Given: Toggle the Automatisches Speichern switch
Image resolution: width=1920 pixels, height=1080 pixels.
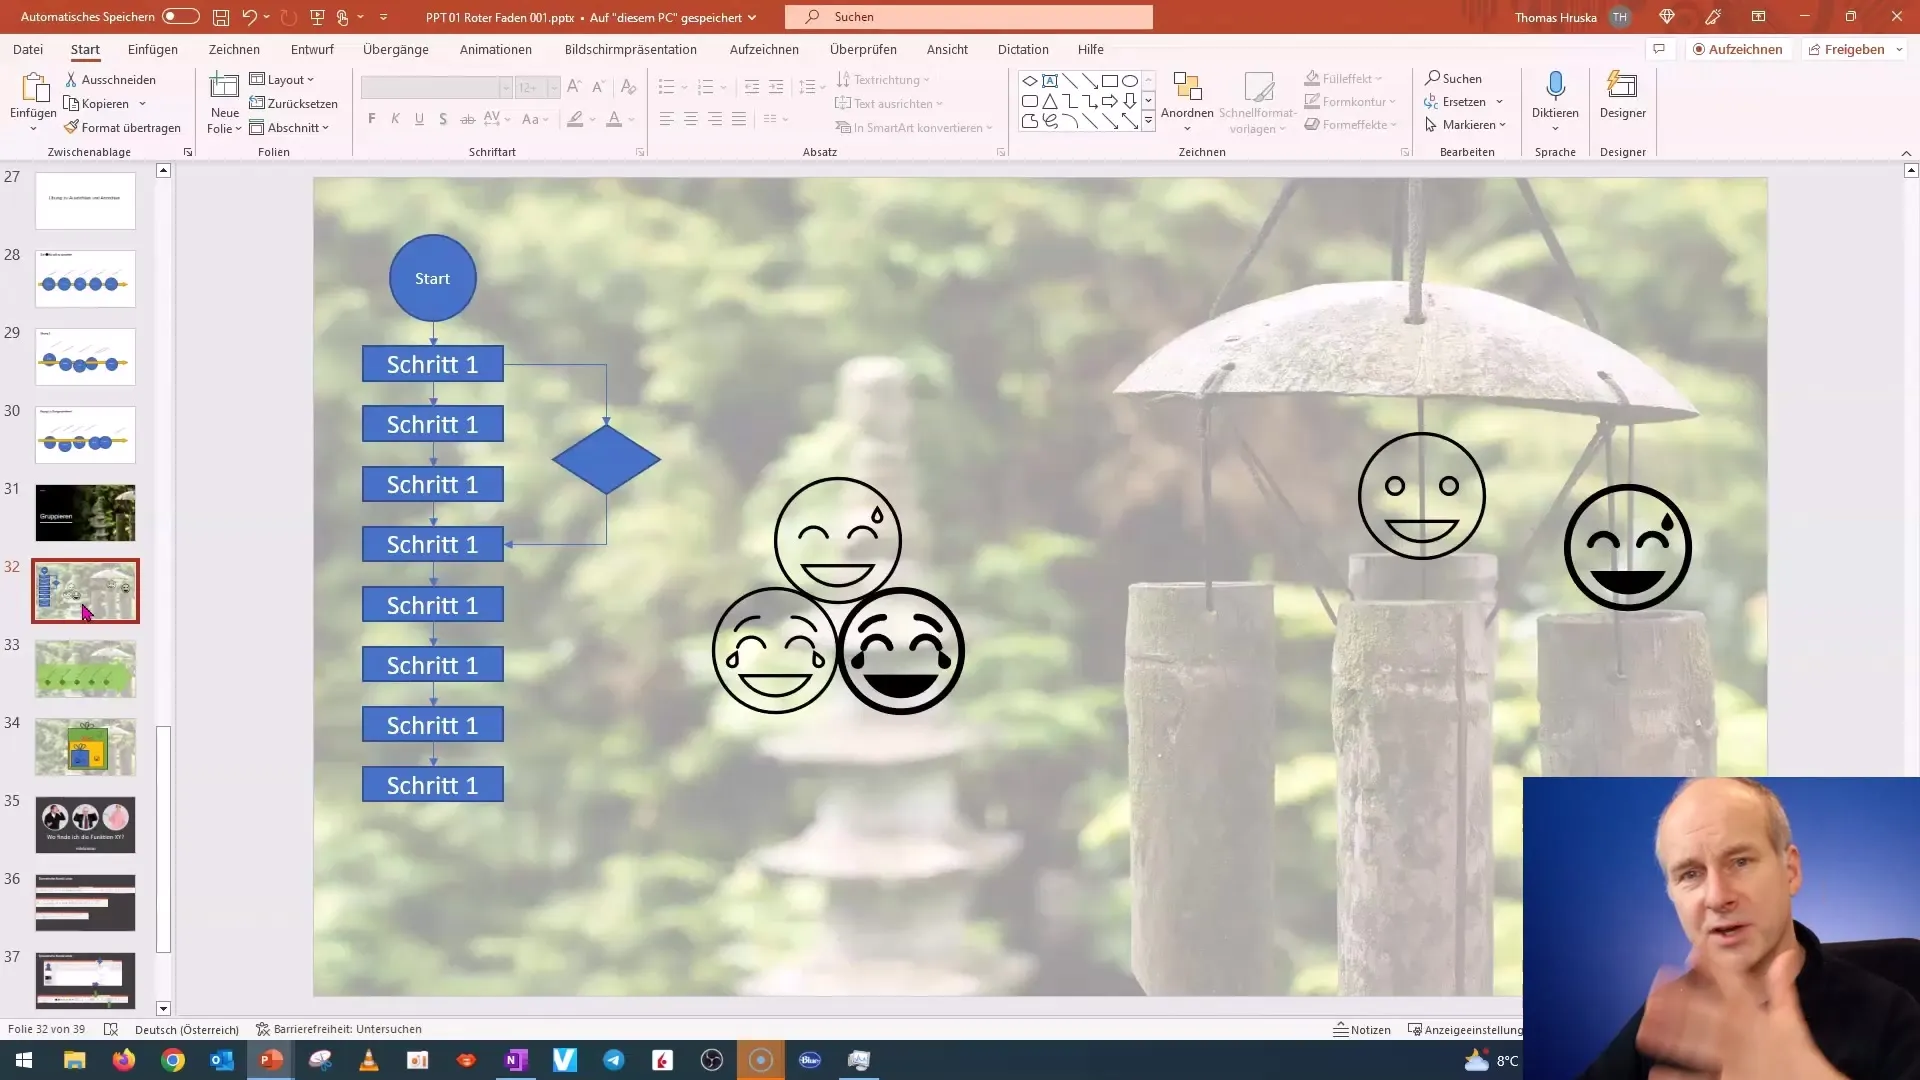Looking at the screenshot, I should (180, 17).
